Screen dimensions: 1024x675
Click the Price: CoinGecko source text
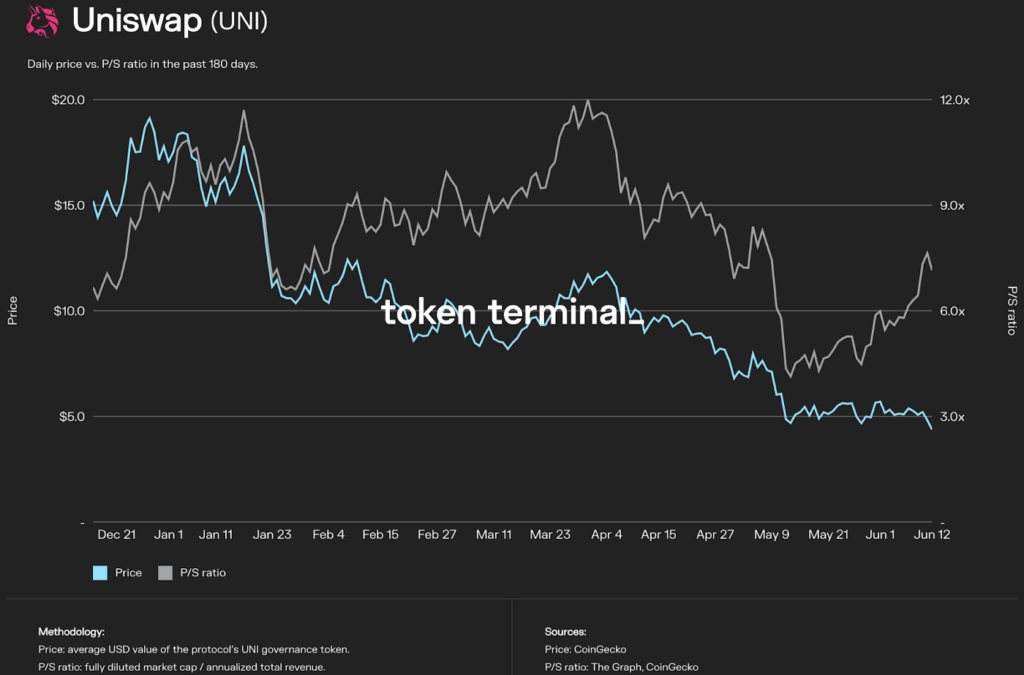tap(586, 649)
